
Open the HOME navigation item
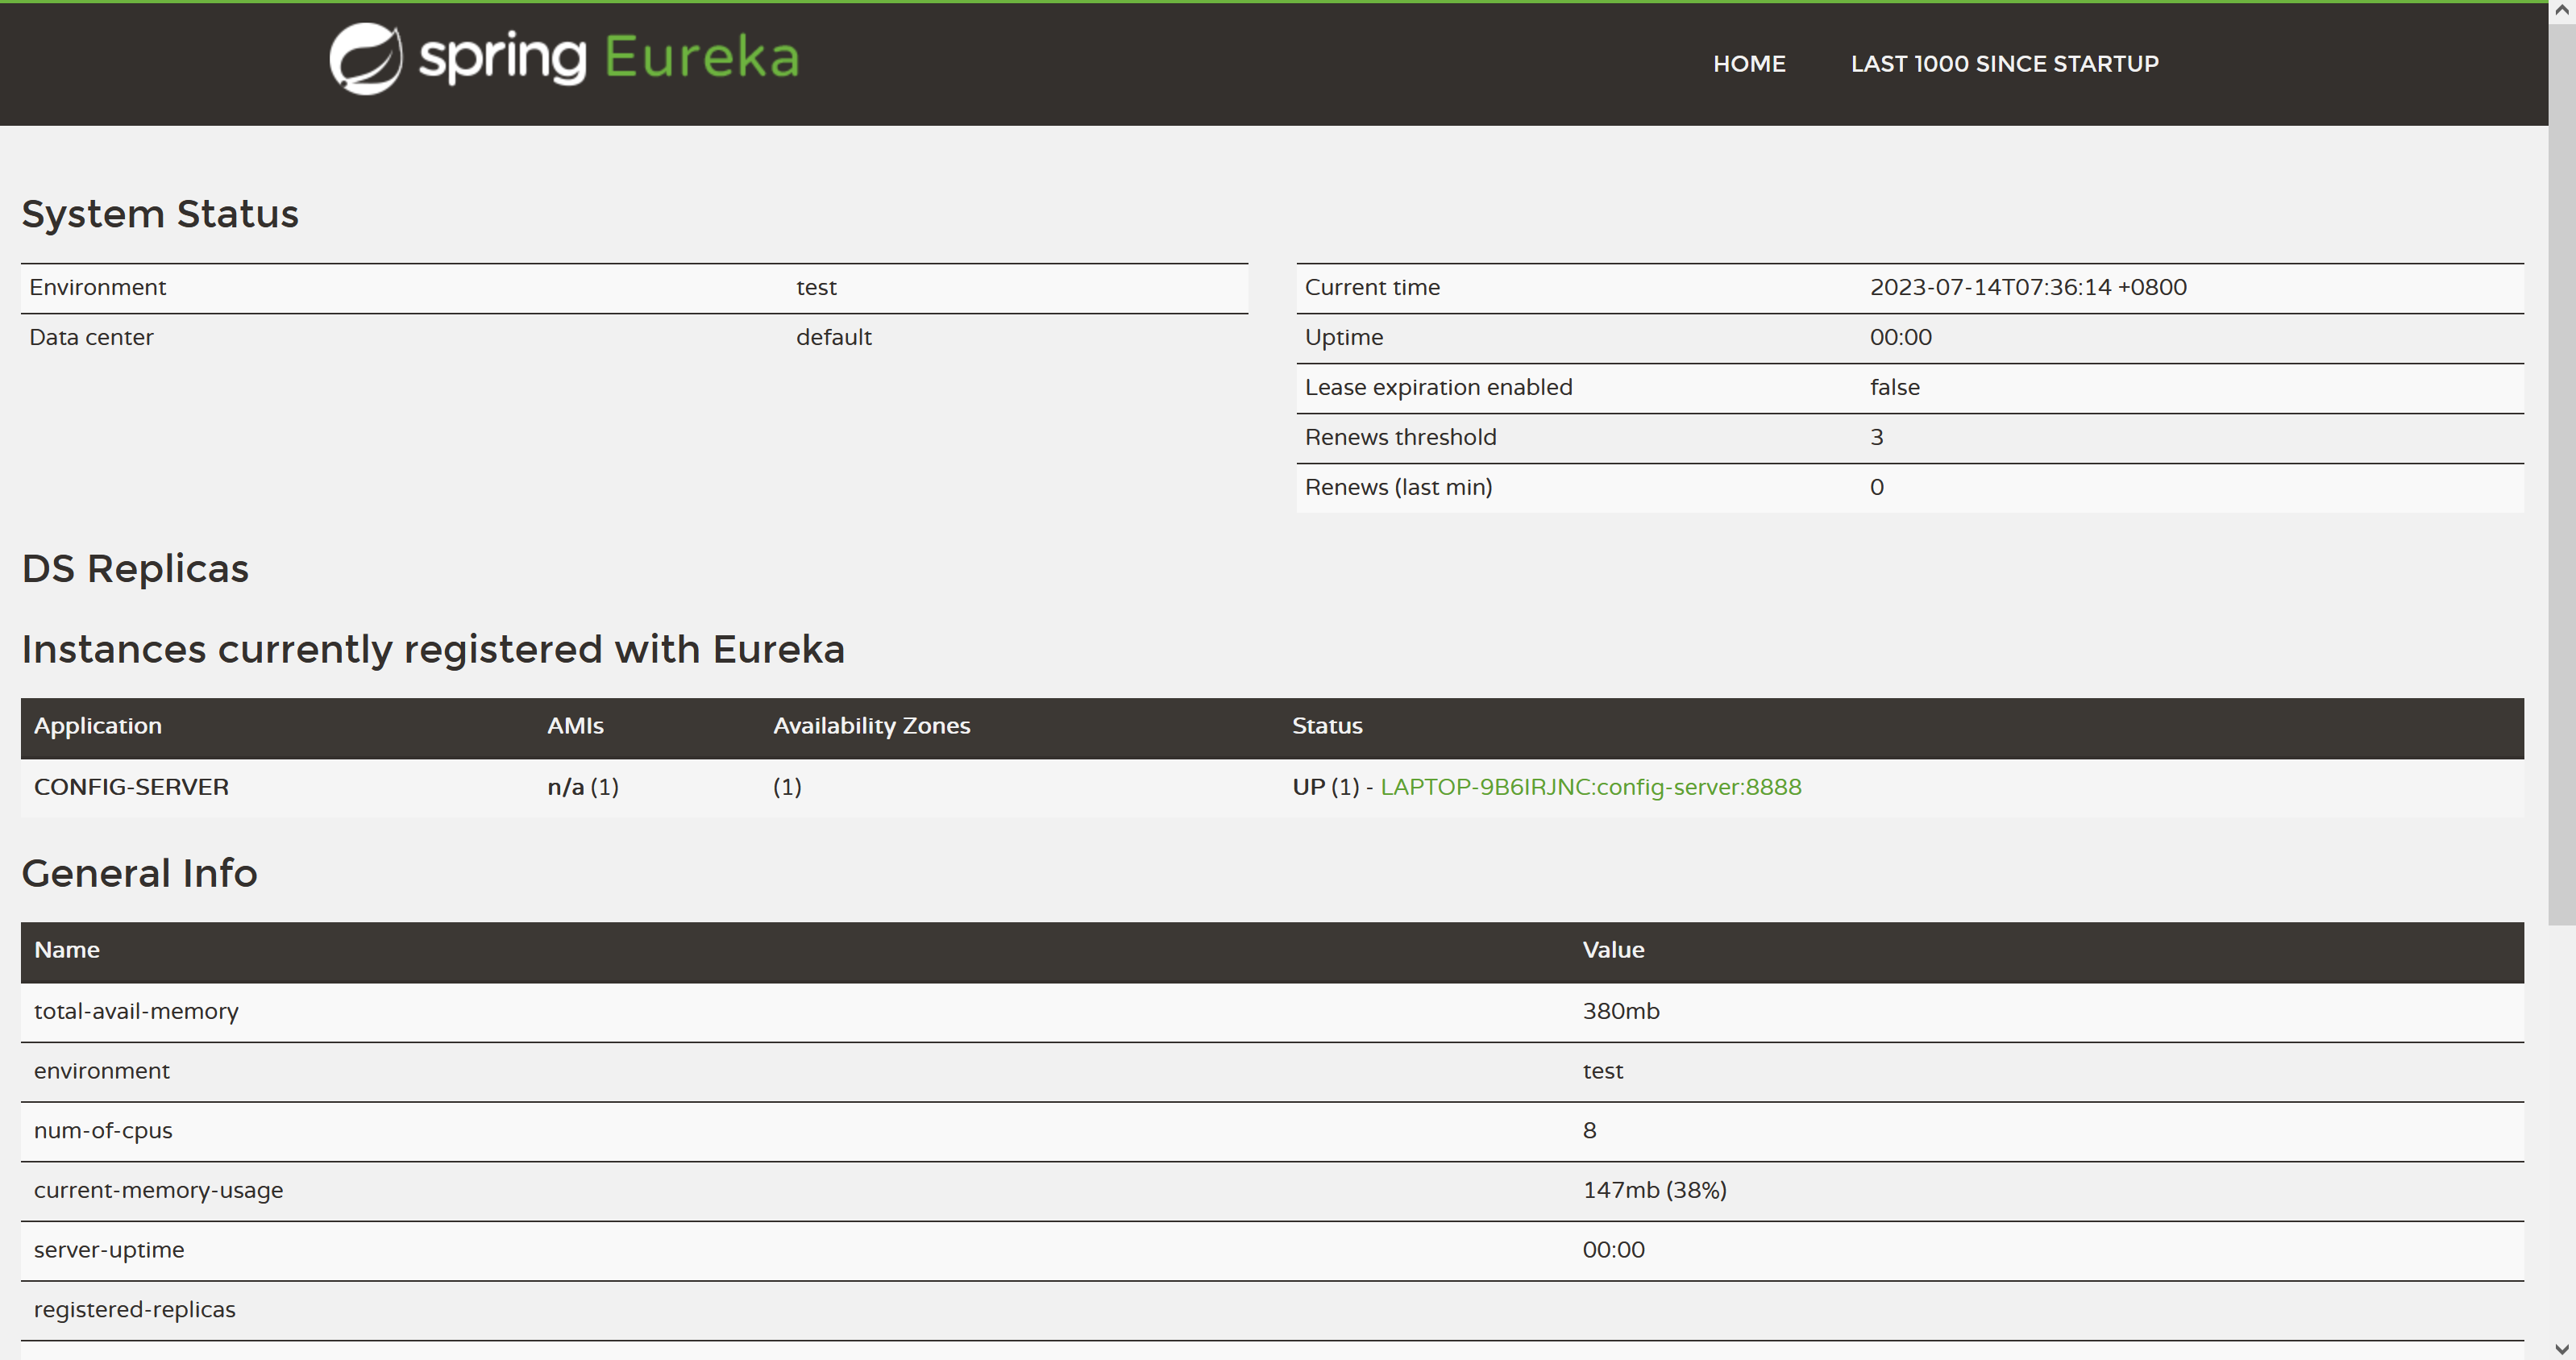click(x=1748, y=63)
